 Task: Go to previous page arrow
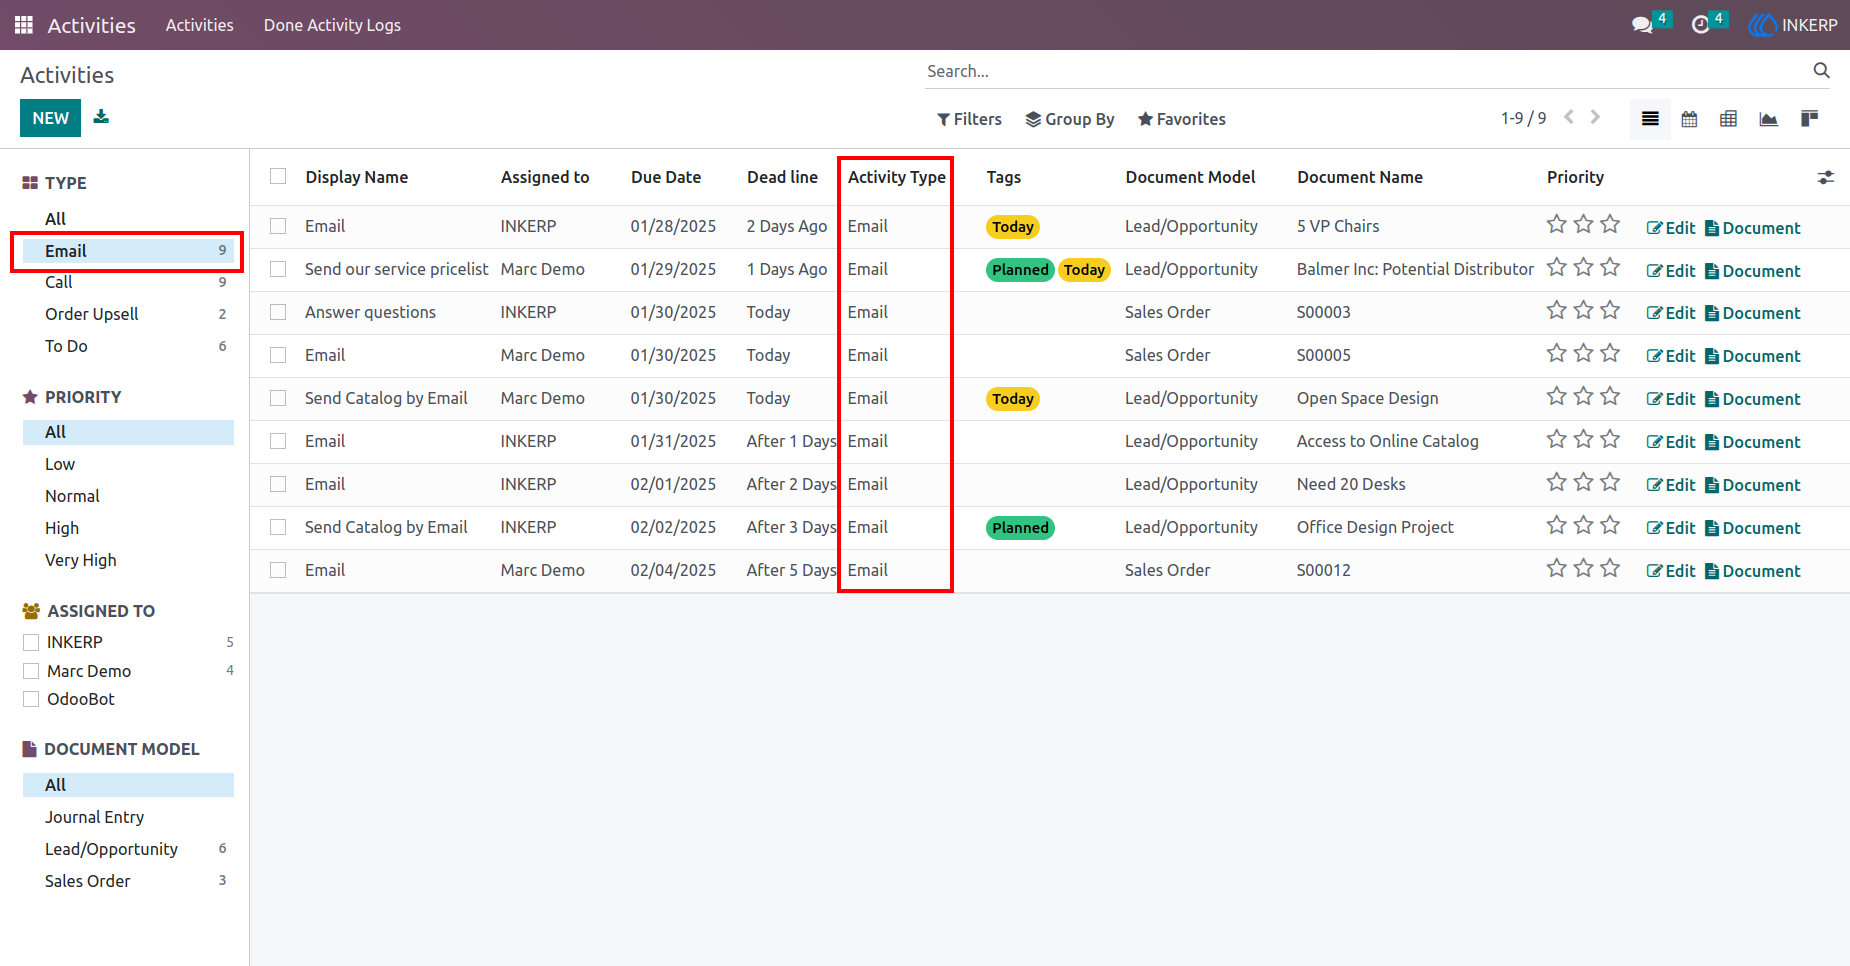(1569, 117)
